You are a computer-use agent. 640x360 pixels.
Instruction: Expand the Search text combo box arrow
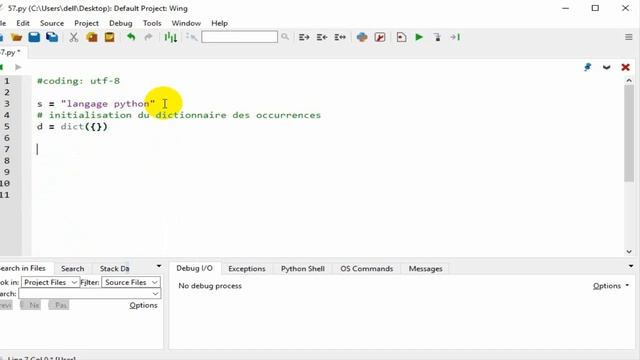(x=155, y=293)
